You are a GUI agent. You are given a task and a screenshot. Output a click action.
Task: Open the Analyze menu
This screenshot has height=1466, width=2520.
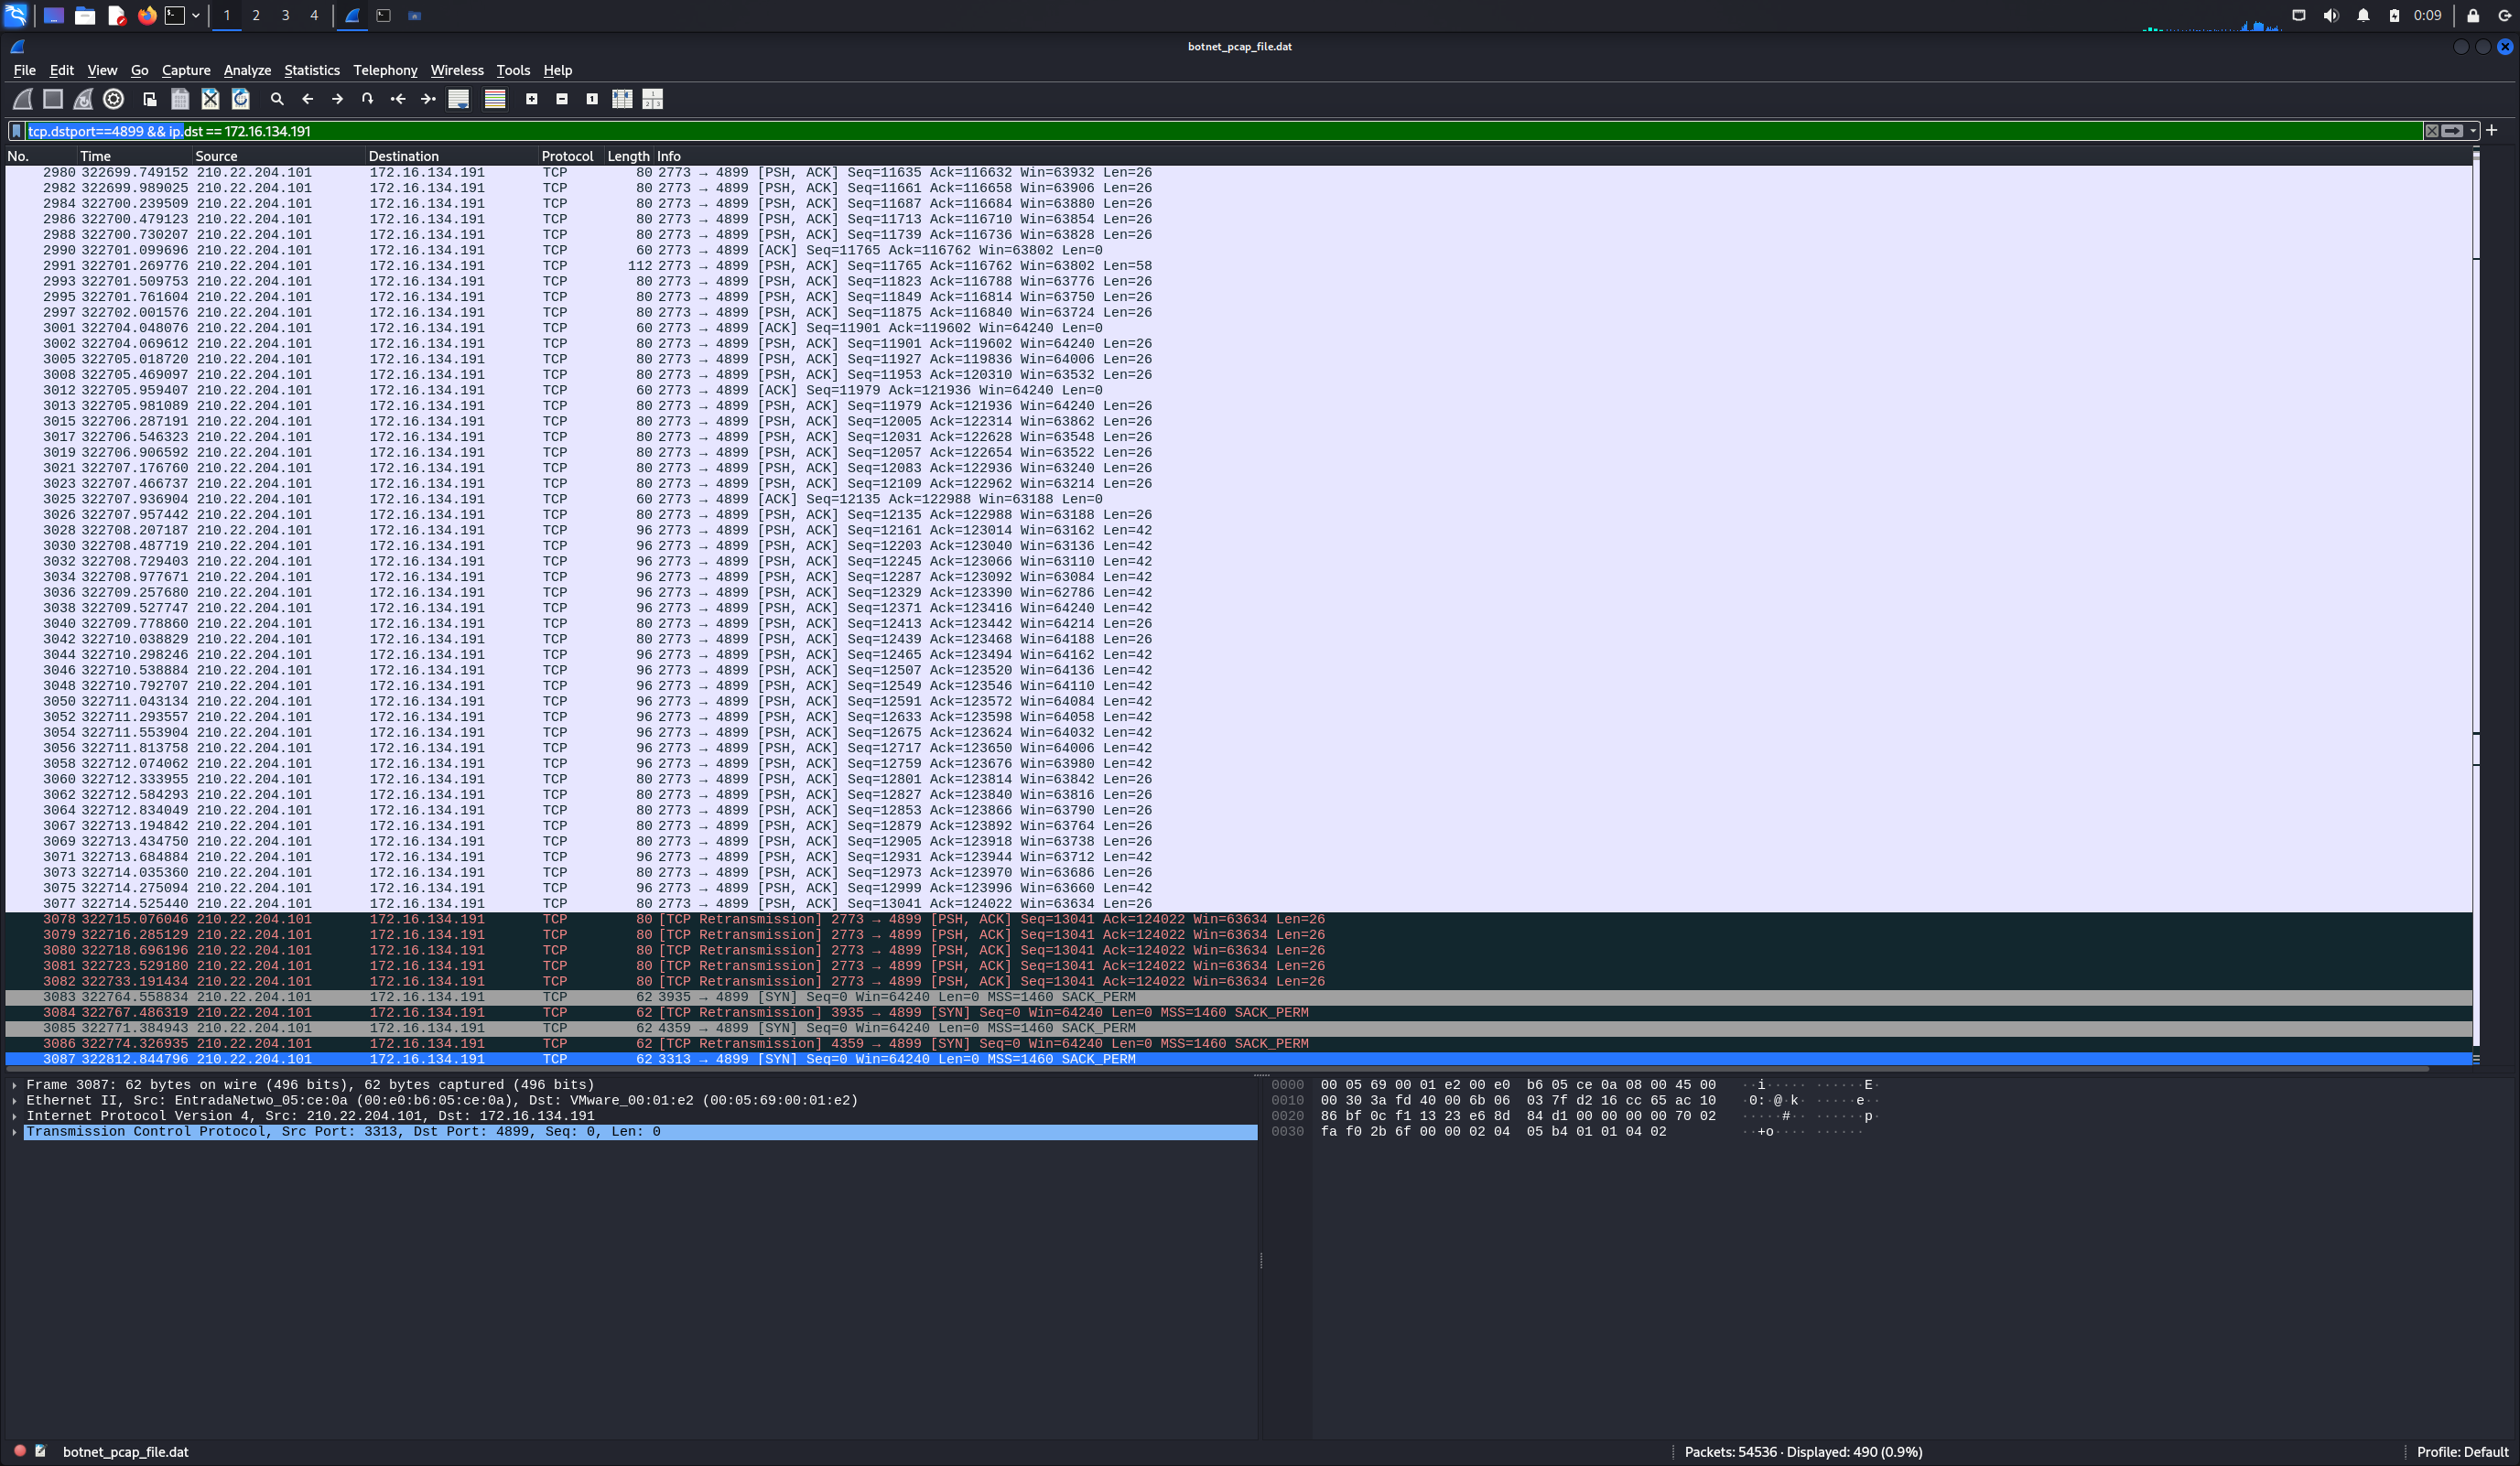[247, 70]
